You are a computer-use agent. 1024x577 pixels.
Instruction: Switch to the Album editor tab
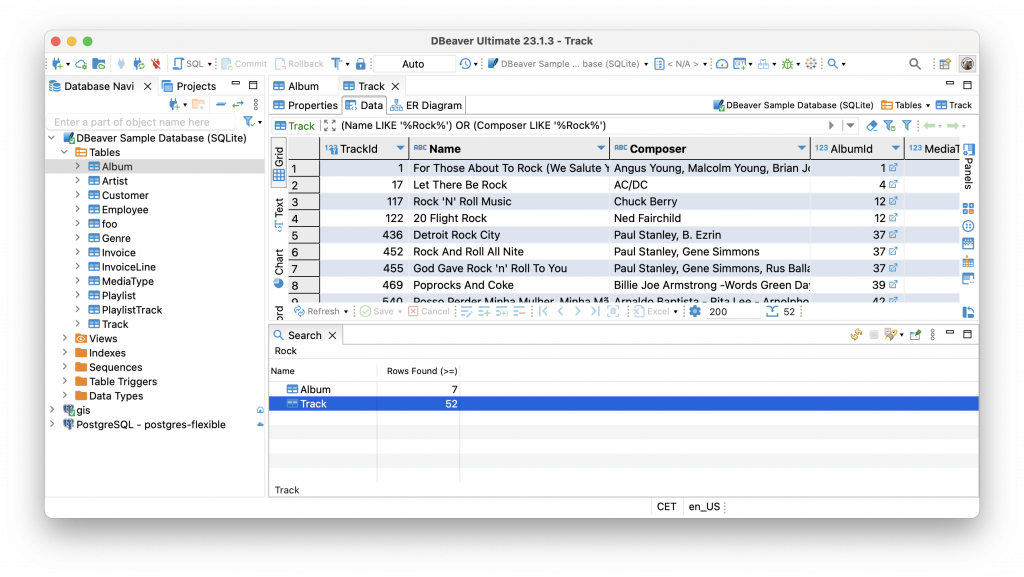click(296, 86)
